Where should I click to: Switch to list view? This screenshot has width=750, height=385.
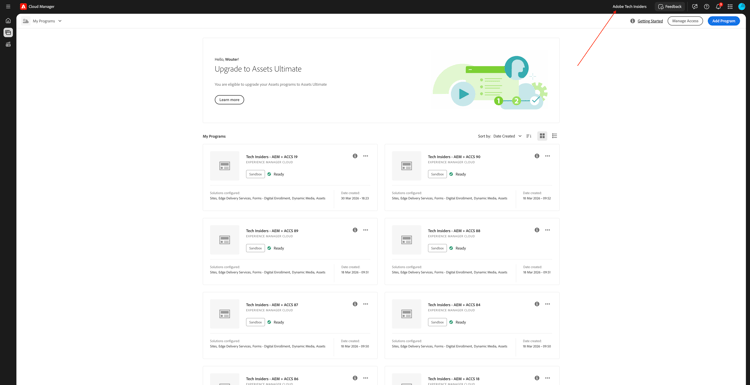[554, 136]
